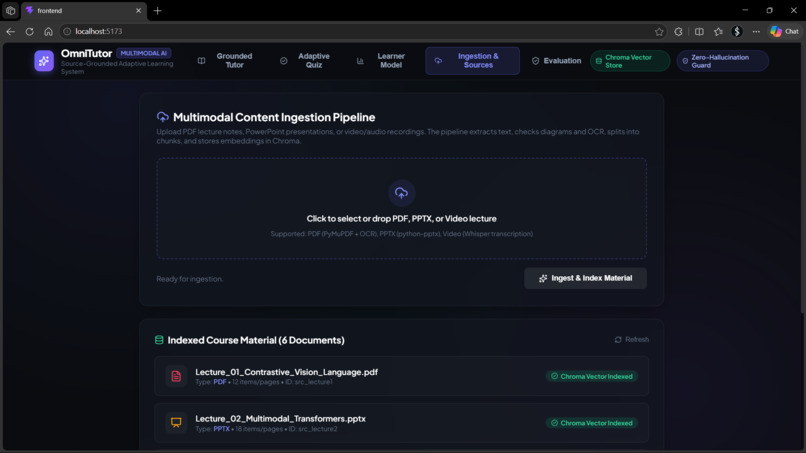Viewport: 806px width, 453px height.
Task: Open a new browser tab
Action: 158,10
